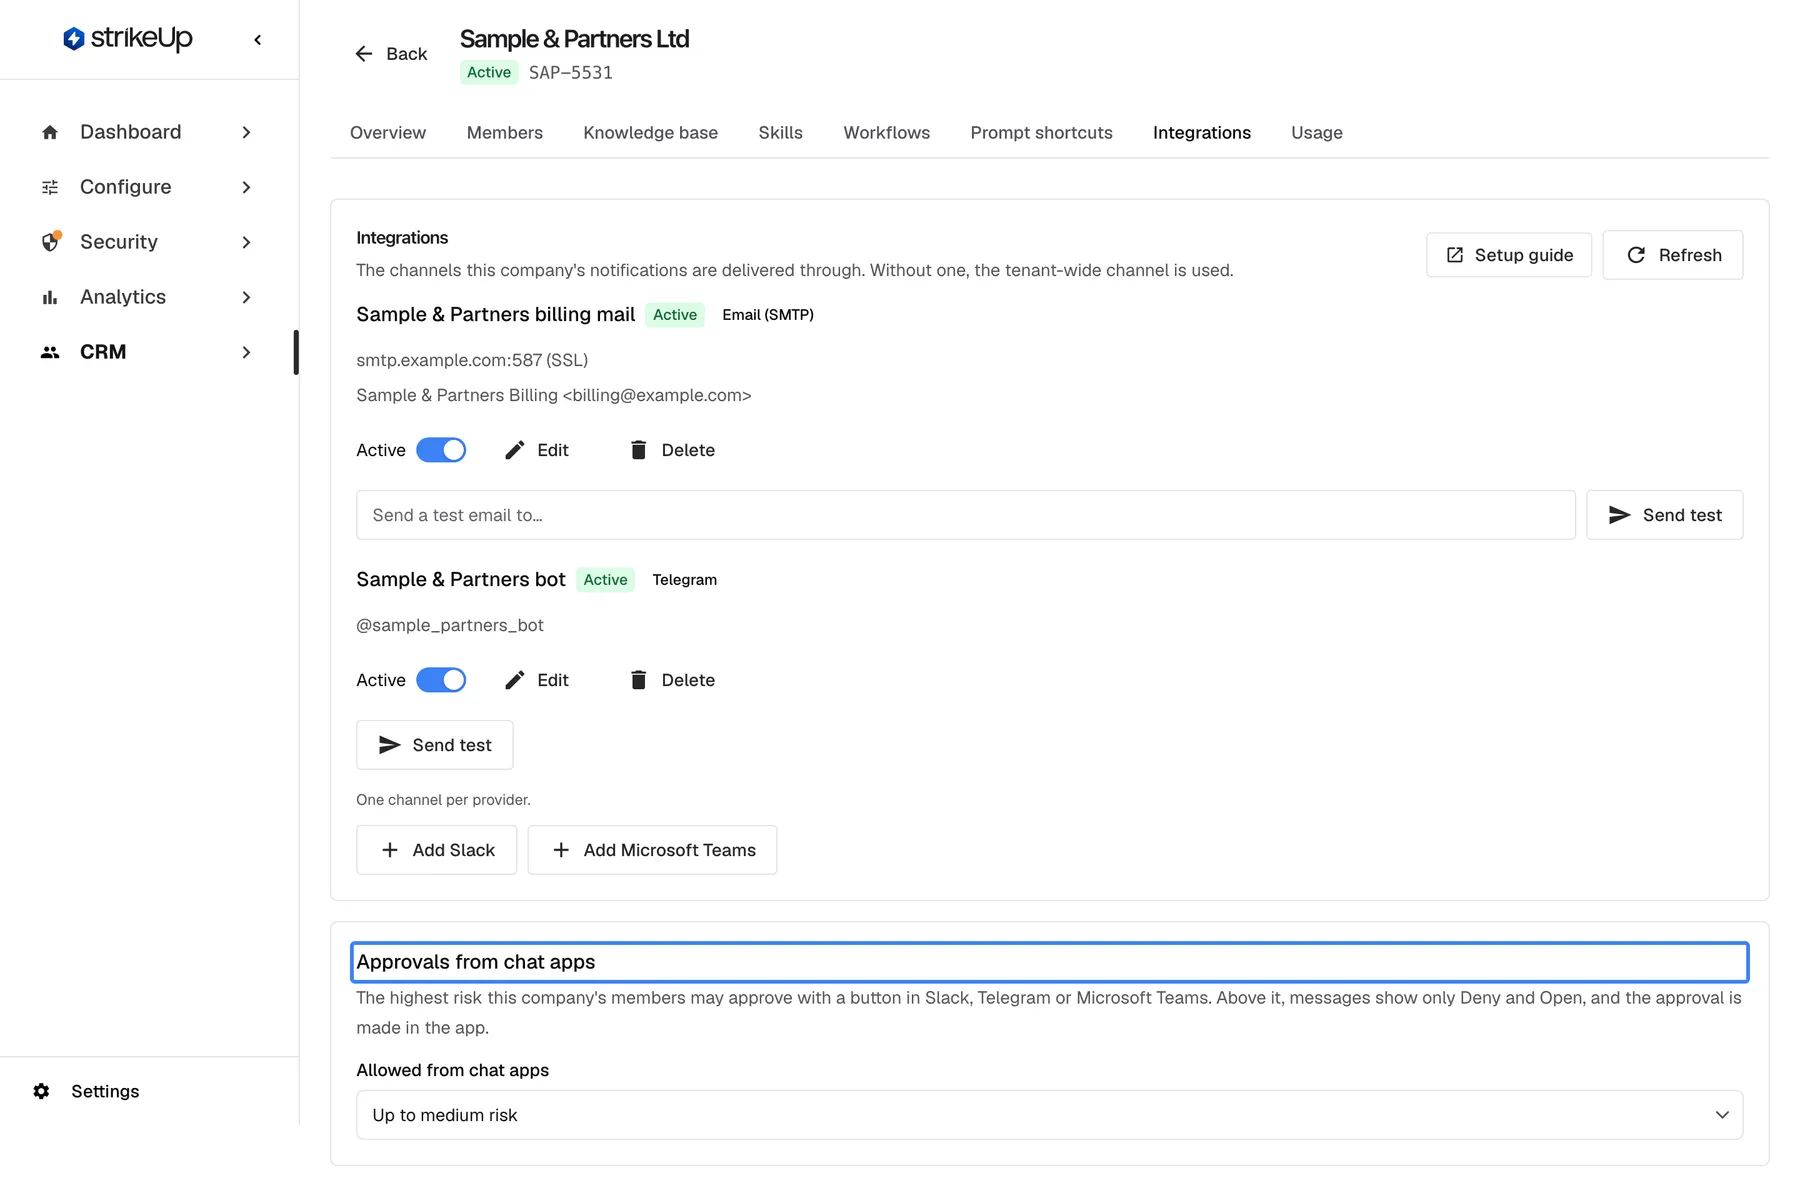This screenshot has height=1186, width=1800.
Task: Expand the CRM menu chevron
Action: [246, 352]
